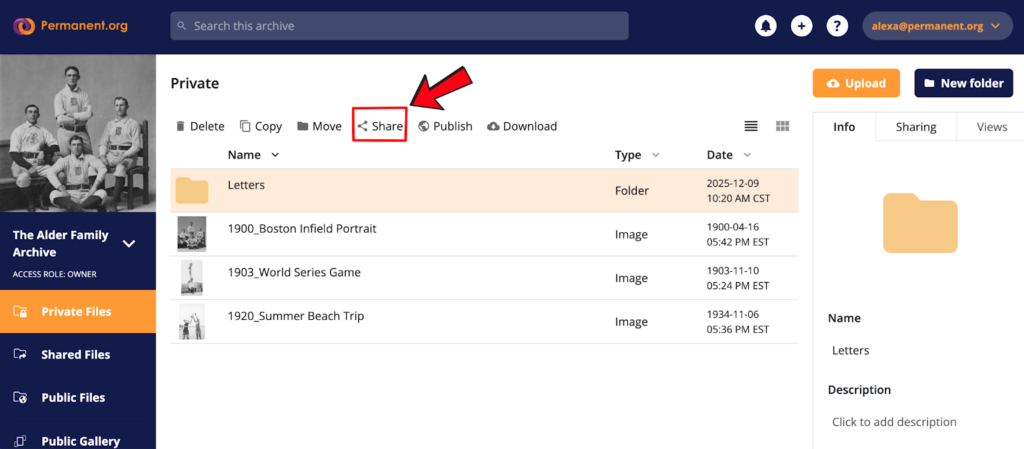Click Copy in the toolbar
This screenshot has width=1024, height=449.
pyautogui.click(x=261, y=126)
